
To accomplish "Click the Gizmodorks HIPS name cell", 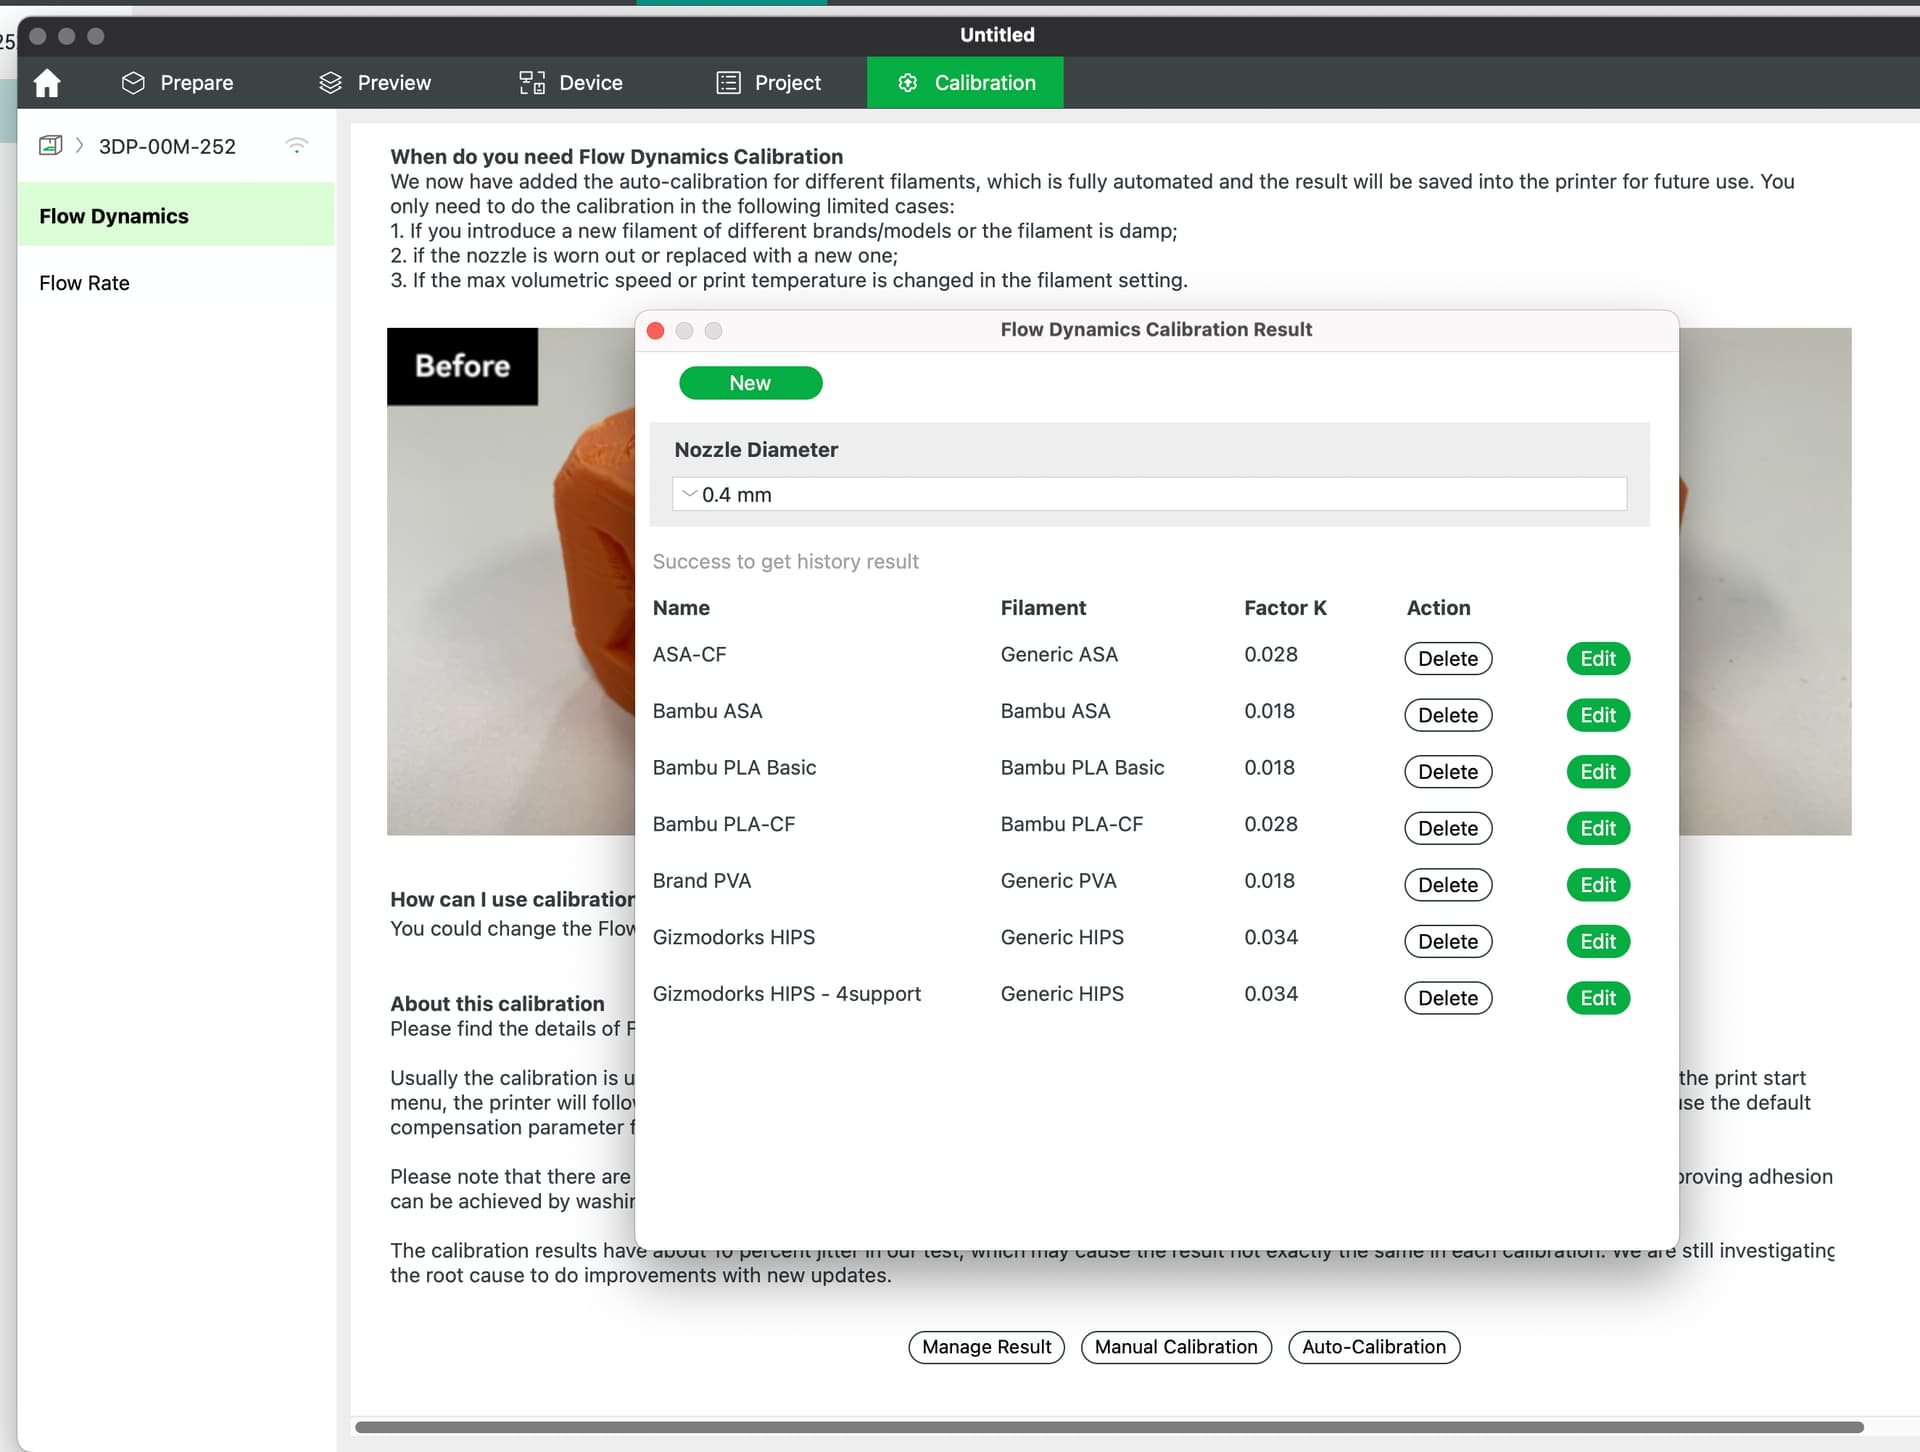I will 733,937.
